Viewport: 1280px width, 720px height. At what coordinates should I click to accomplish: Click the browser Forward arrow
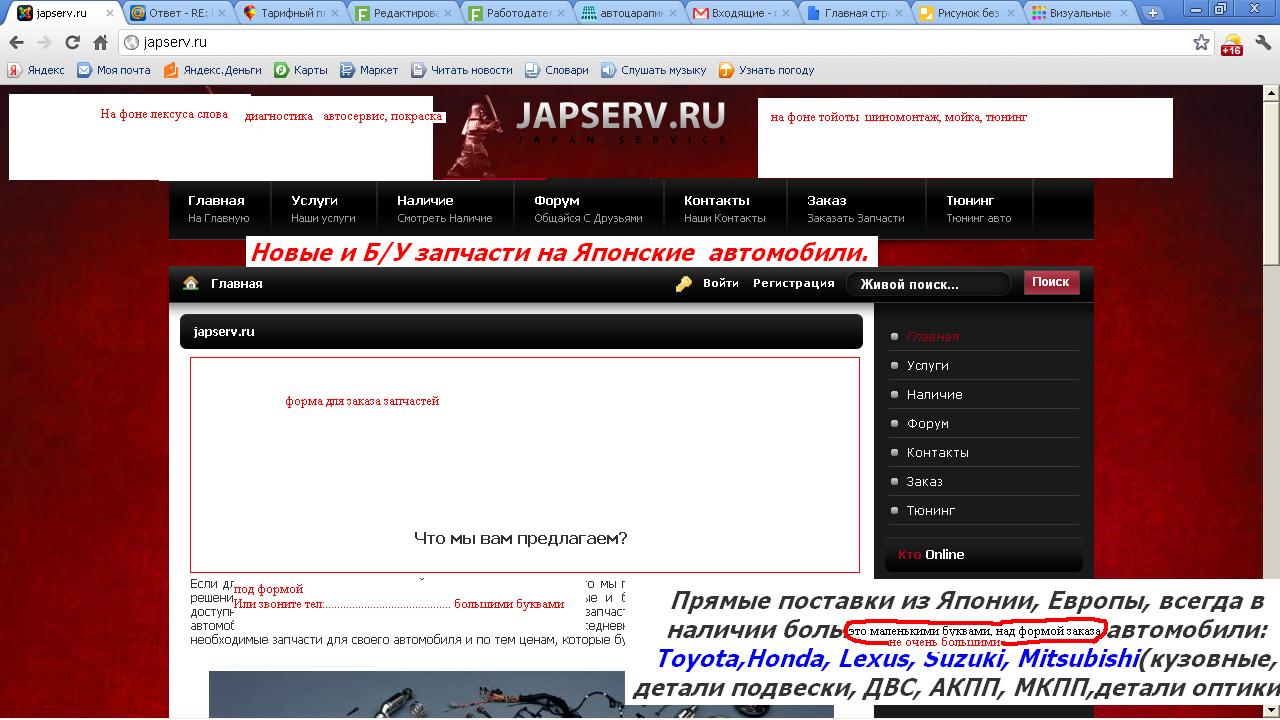coord(44,43)
